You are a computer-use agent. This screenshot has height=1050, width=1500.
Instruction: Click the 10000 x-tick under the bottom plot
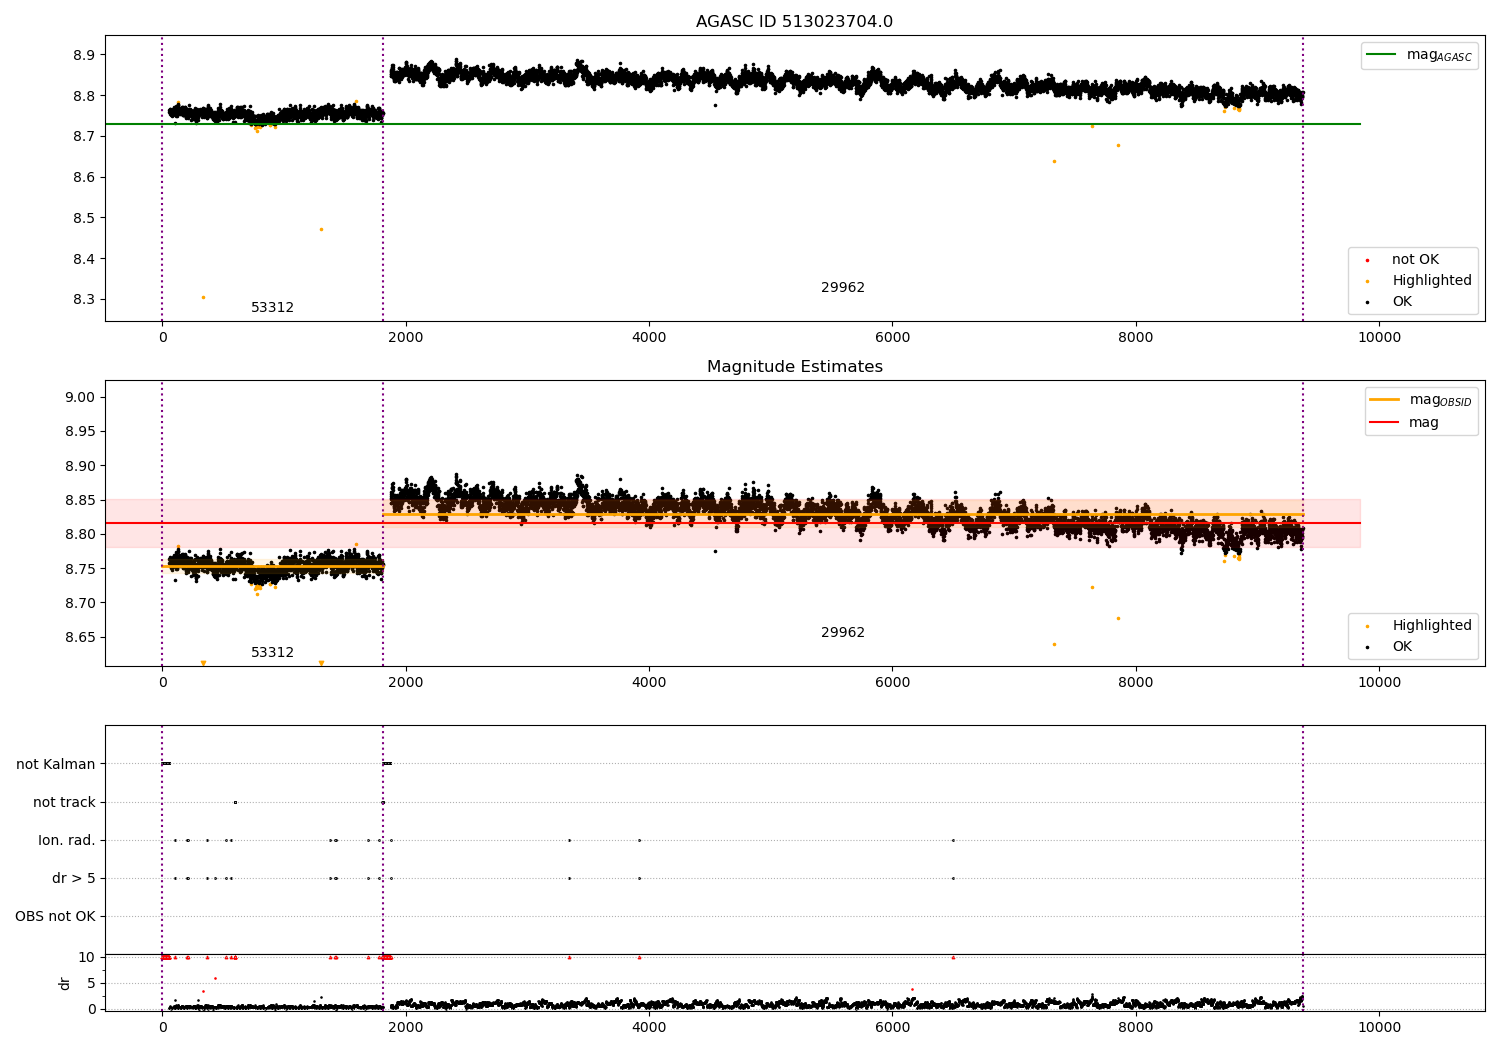point(1379,1028)
